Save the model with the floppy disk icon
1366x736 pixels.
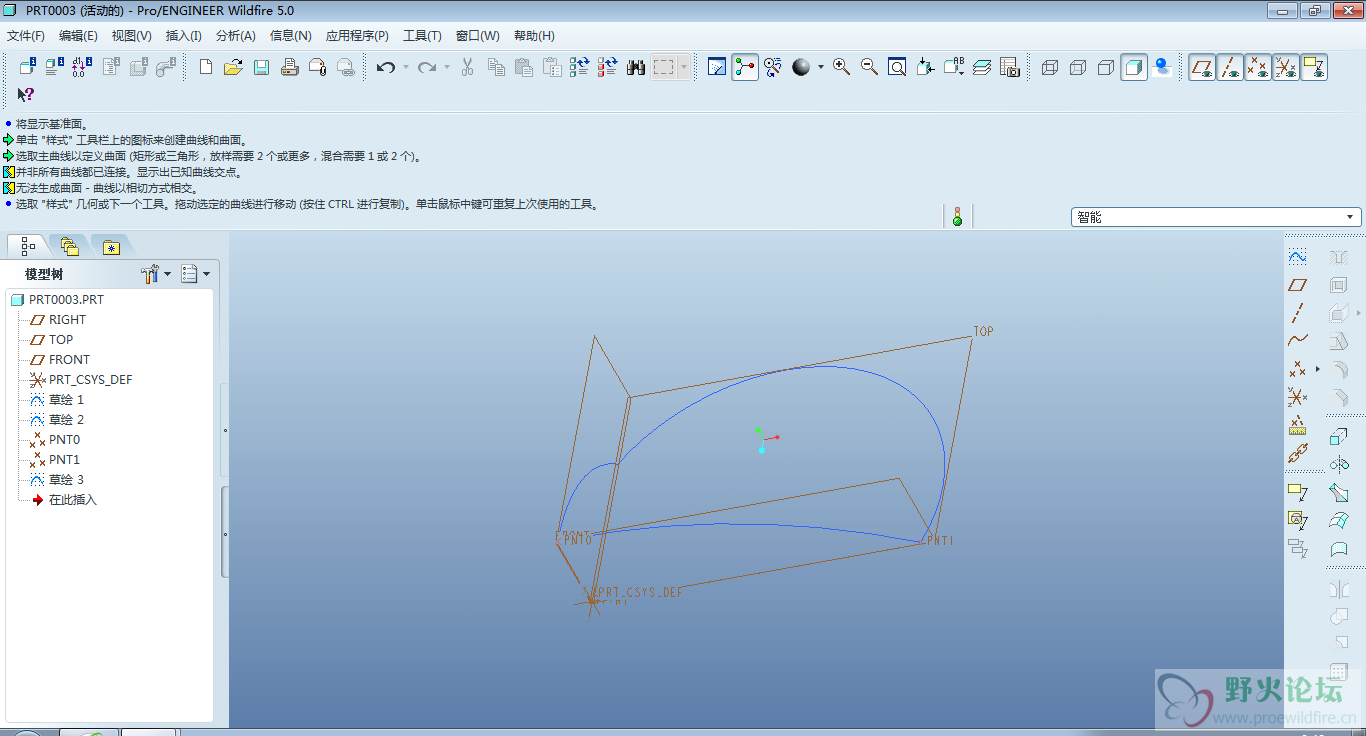point(261,67)
